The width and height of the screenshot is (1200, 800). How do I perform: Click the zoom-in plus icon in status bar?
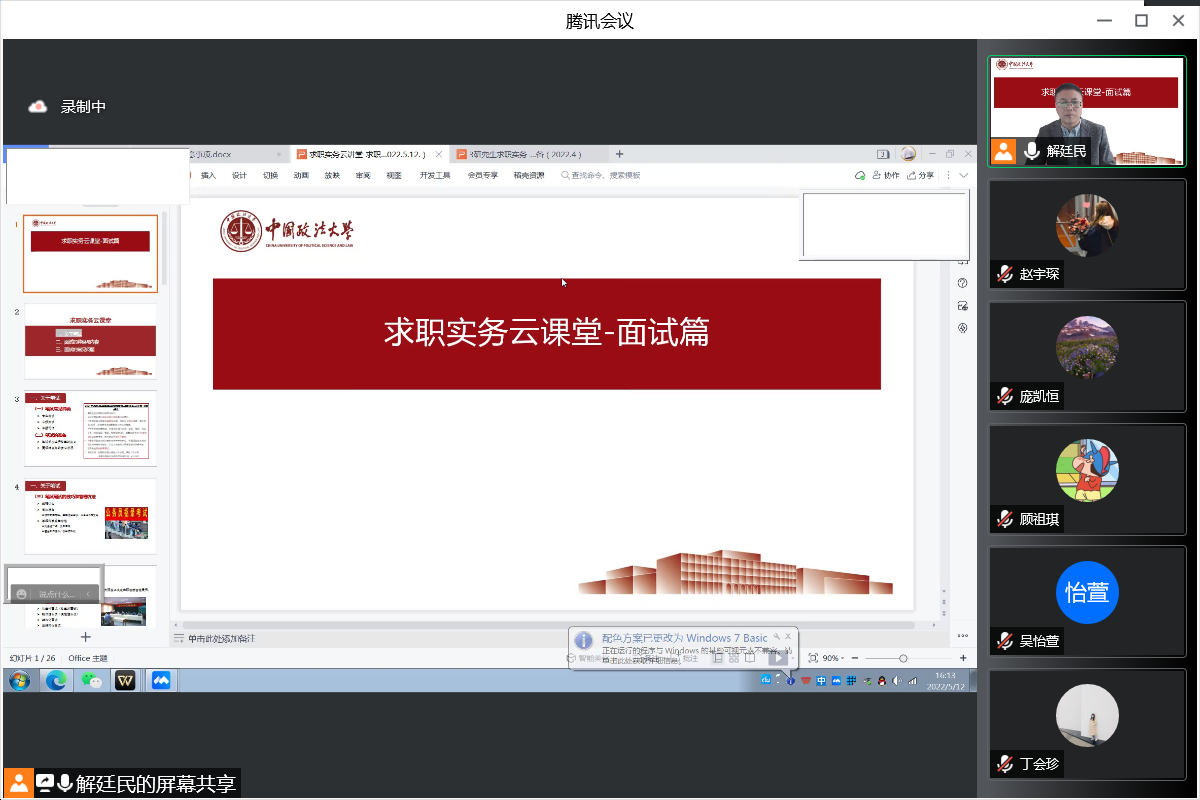963,658
